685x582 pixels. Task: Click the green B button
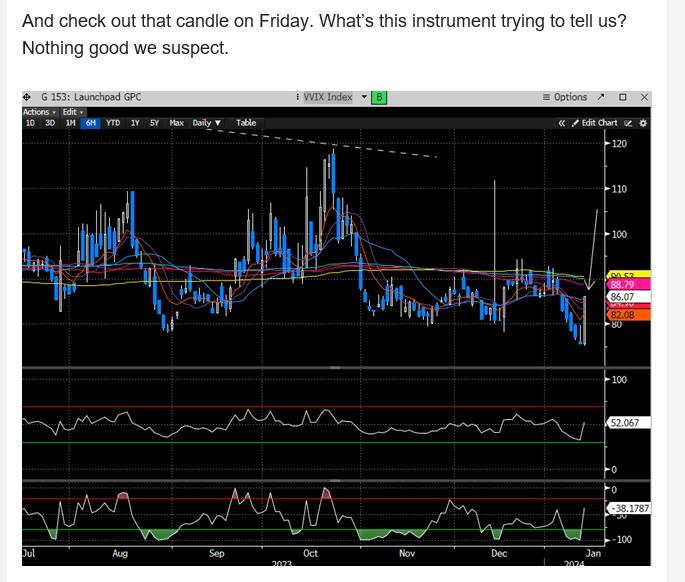(x=379, y=97)
